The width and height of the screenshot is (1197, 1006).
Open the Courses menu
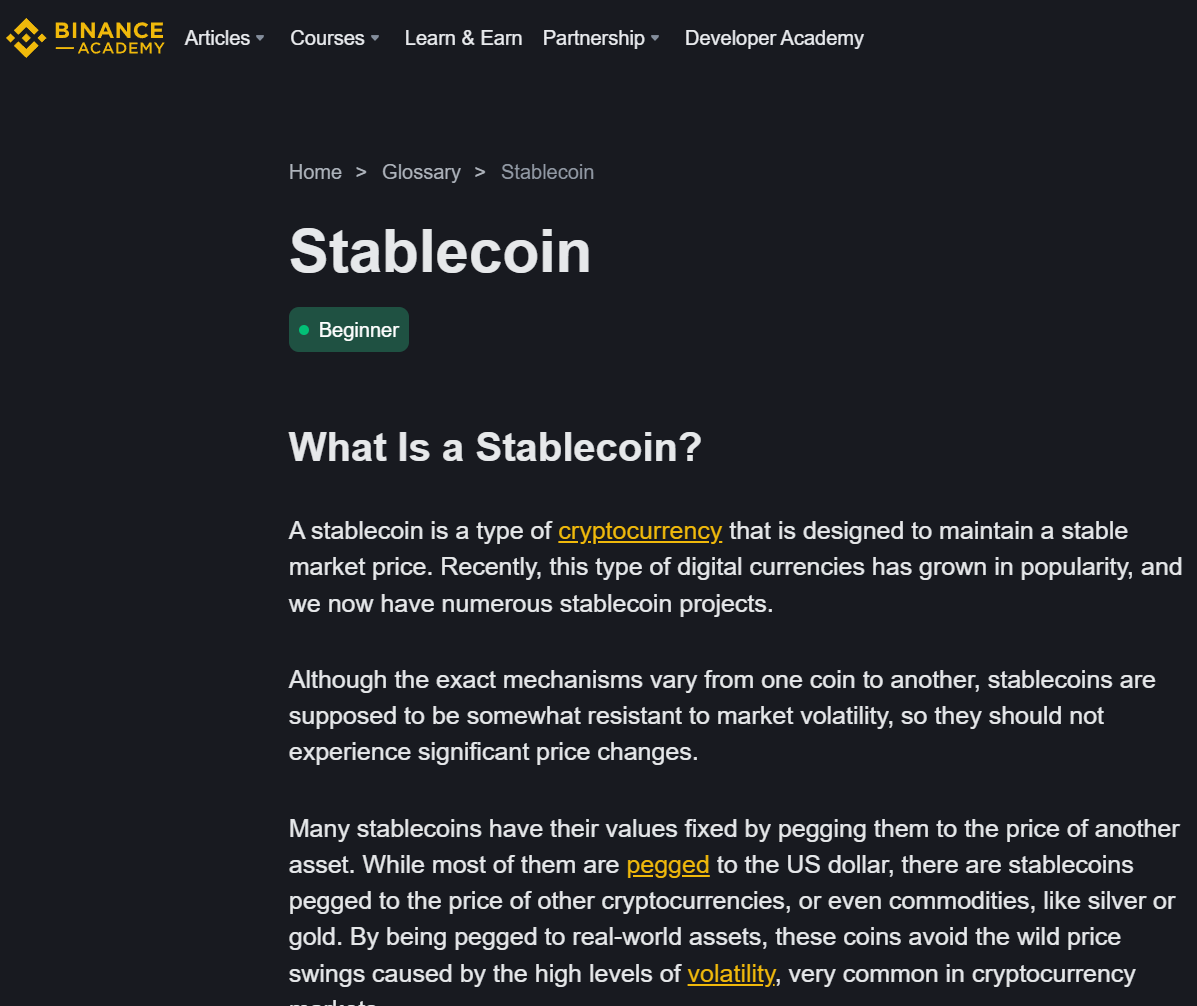(327, 38)
